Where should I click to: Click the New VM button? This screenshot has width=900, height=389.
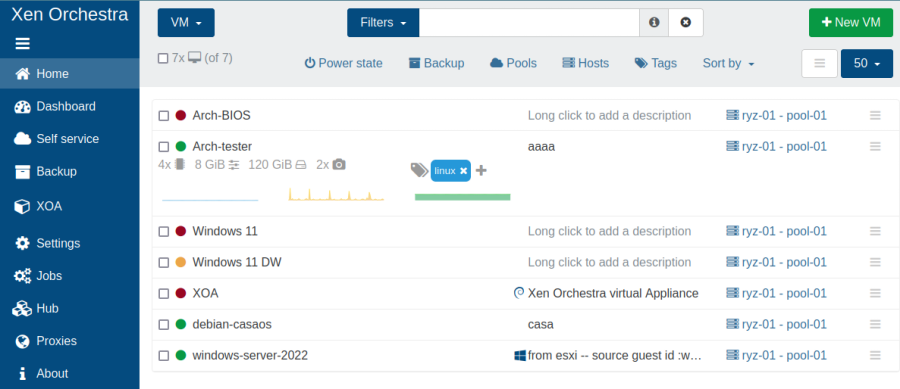(x=851, y=22)
